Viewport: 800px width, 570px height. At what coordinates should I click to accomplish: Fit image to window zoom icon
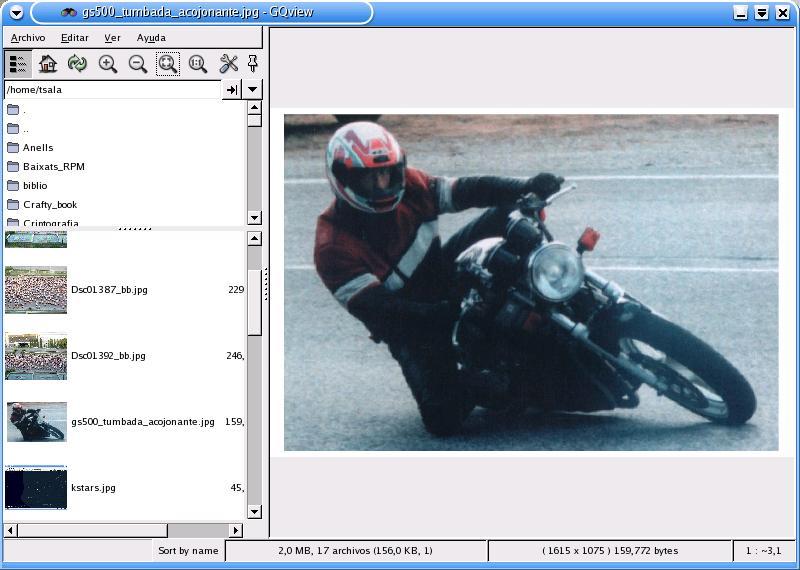click(x=168, y=64)
